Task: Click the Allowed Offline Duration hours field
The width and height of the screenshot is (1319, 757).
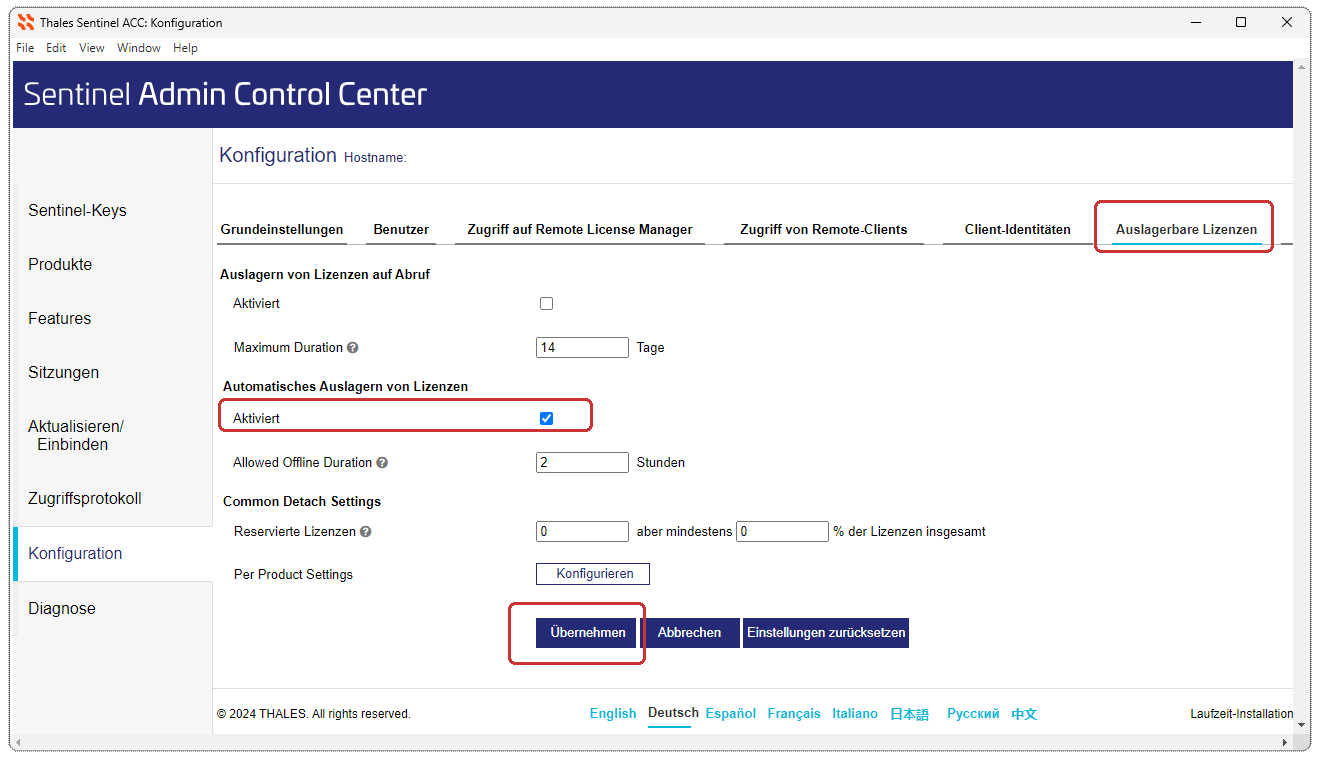Action: 582,463
